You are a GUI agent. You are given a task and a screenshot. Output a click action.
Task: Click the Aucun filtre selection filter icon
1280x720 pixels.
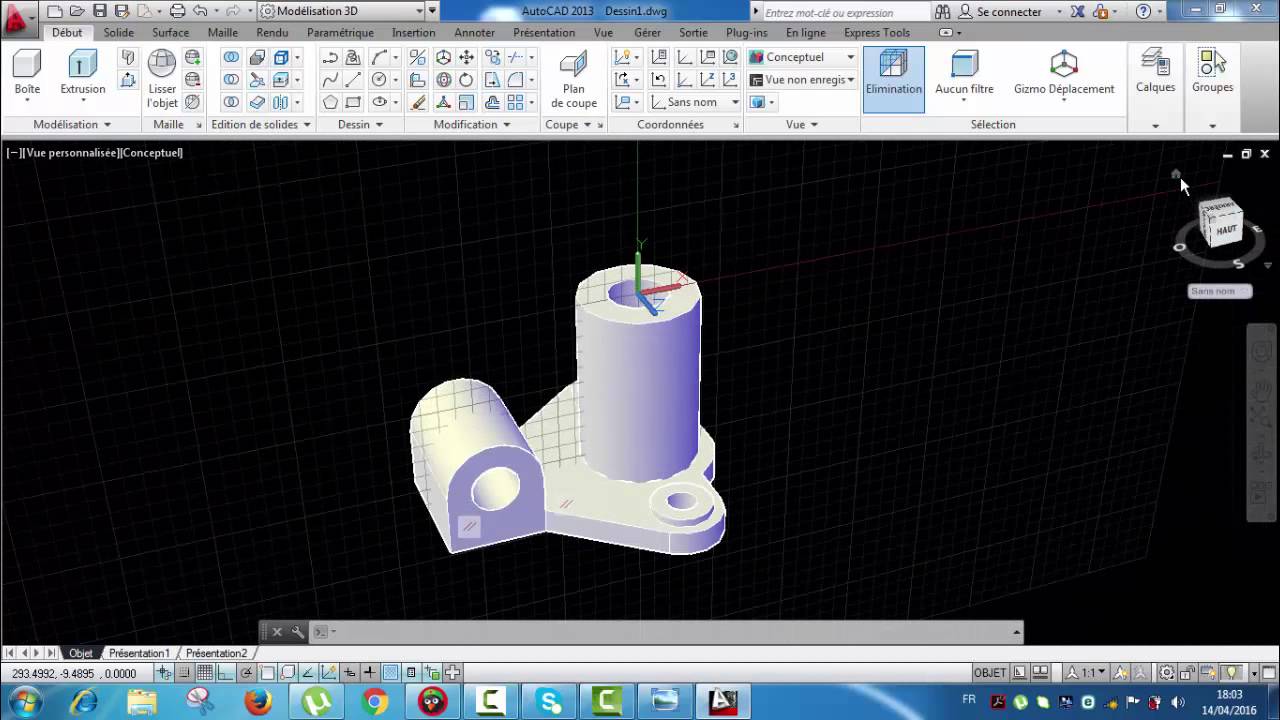pos(964,65)
